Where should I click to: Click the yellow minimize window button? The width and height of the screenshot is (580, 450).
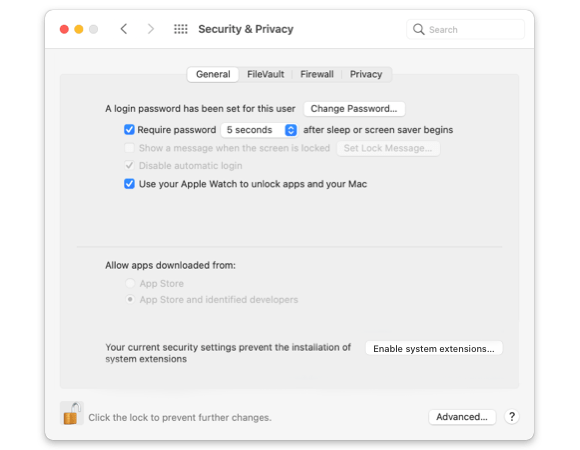tap(79, 29)
